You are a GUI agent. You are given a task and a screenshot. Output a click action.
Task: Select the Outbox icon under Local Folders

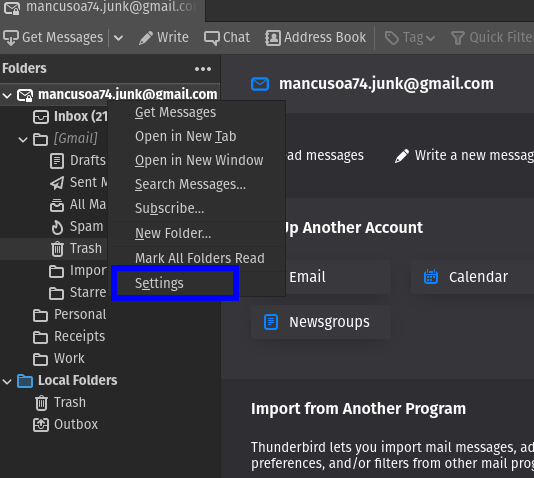click(x=41, y=425)
